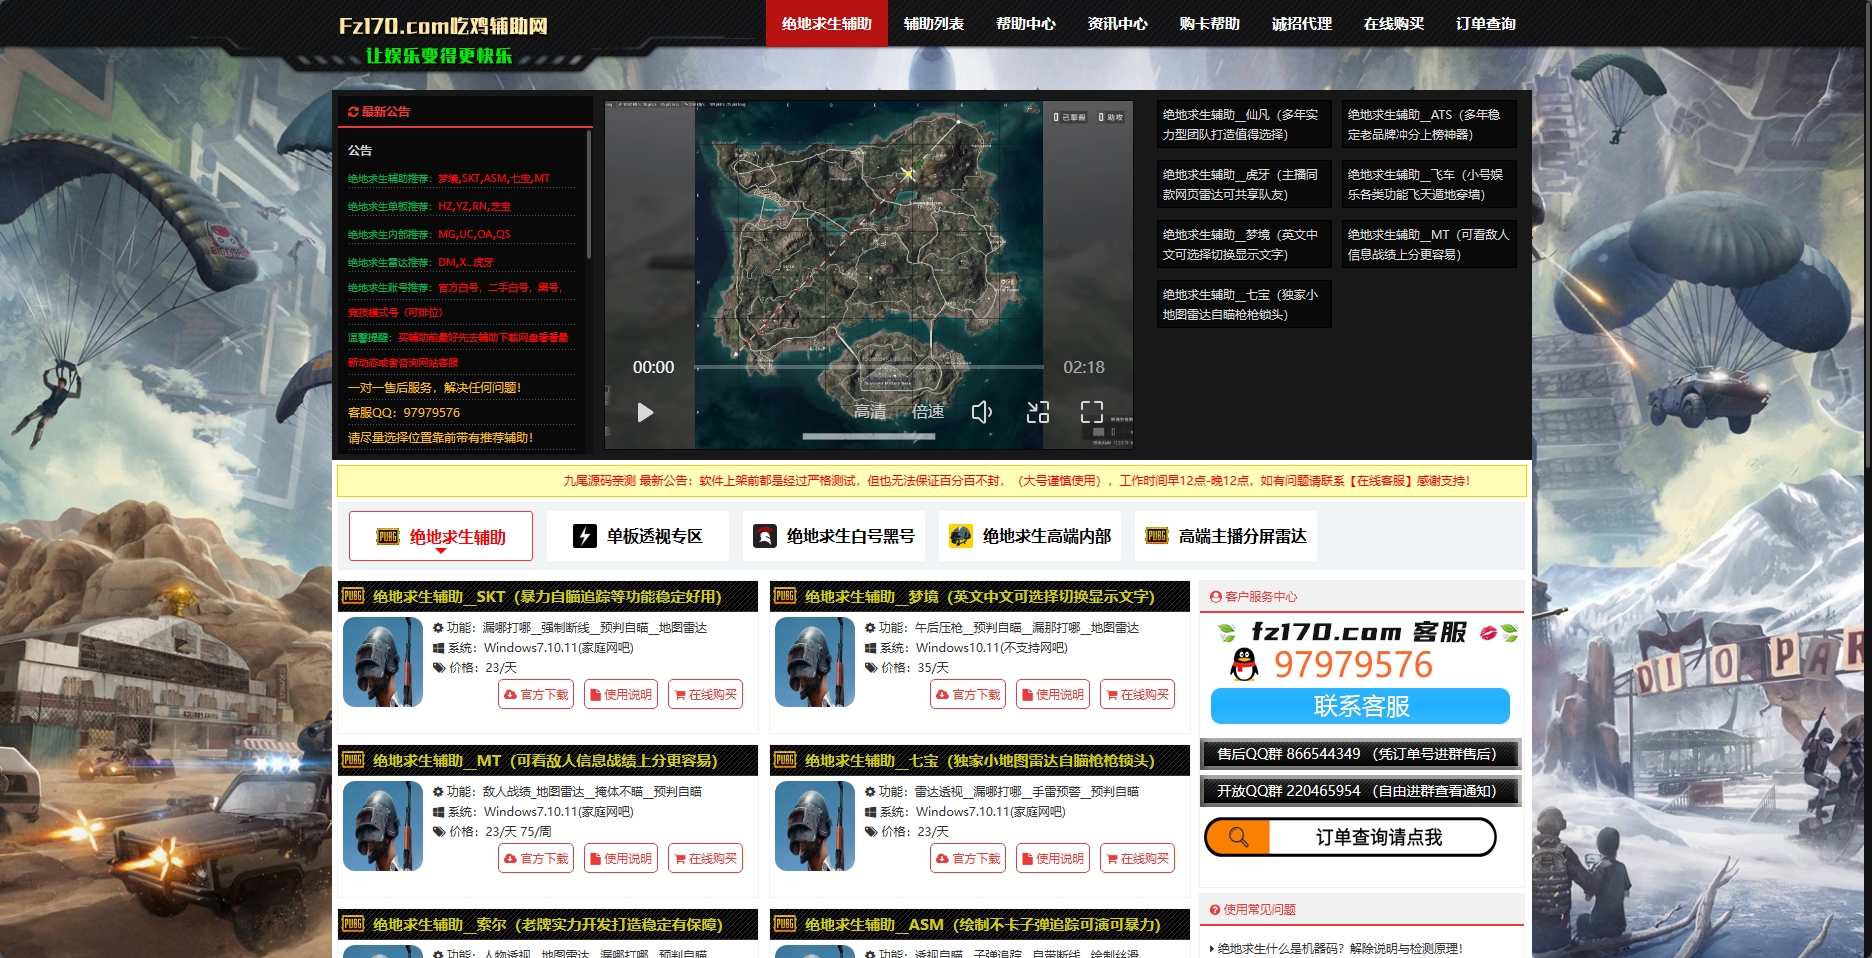Click the icon on 绝地求生白号黑号 tab
Viewport: 1872px width, 958px height.
(765, 536)
